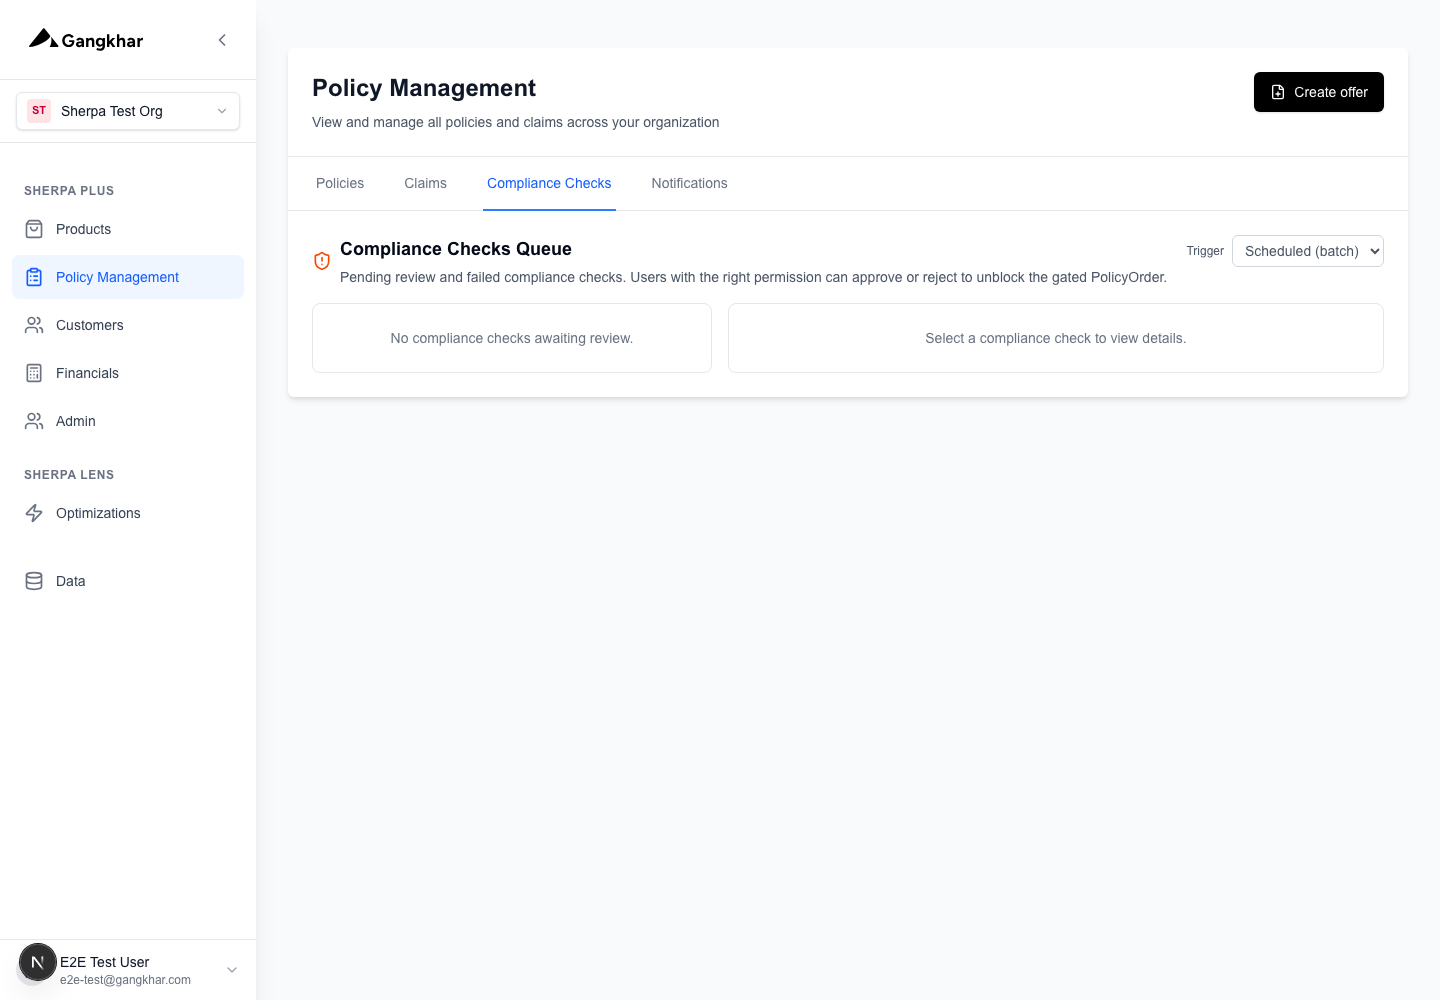Open the Sherpa Test Org switcher
The width and height of the screenshot is (1440, 1000).
pos(128,111)
